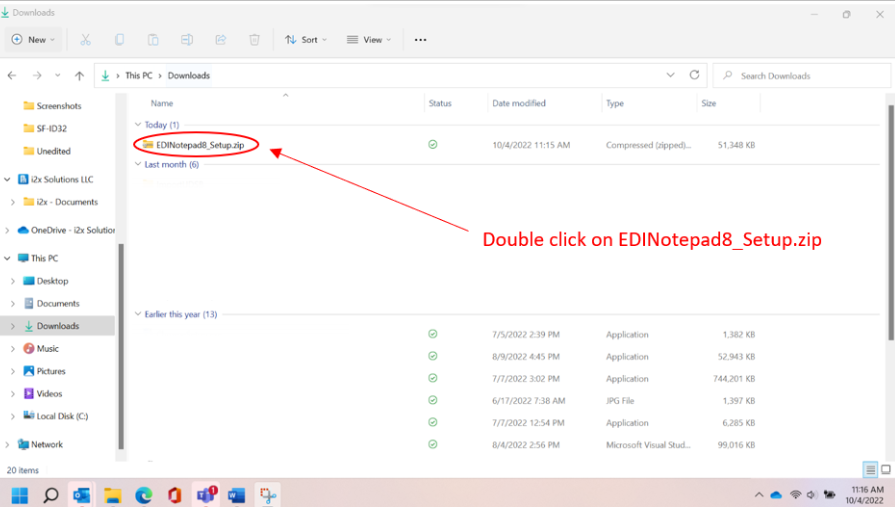Collapse Earlier this year group
895x507 pixels.
tap(138, 313)
